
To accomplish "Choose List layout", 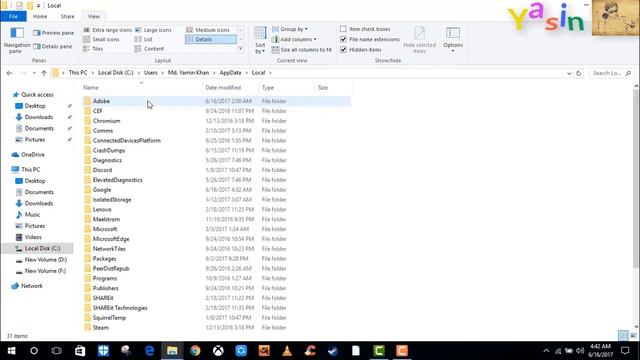I will 144,39.
